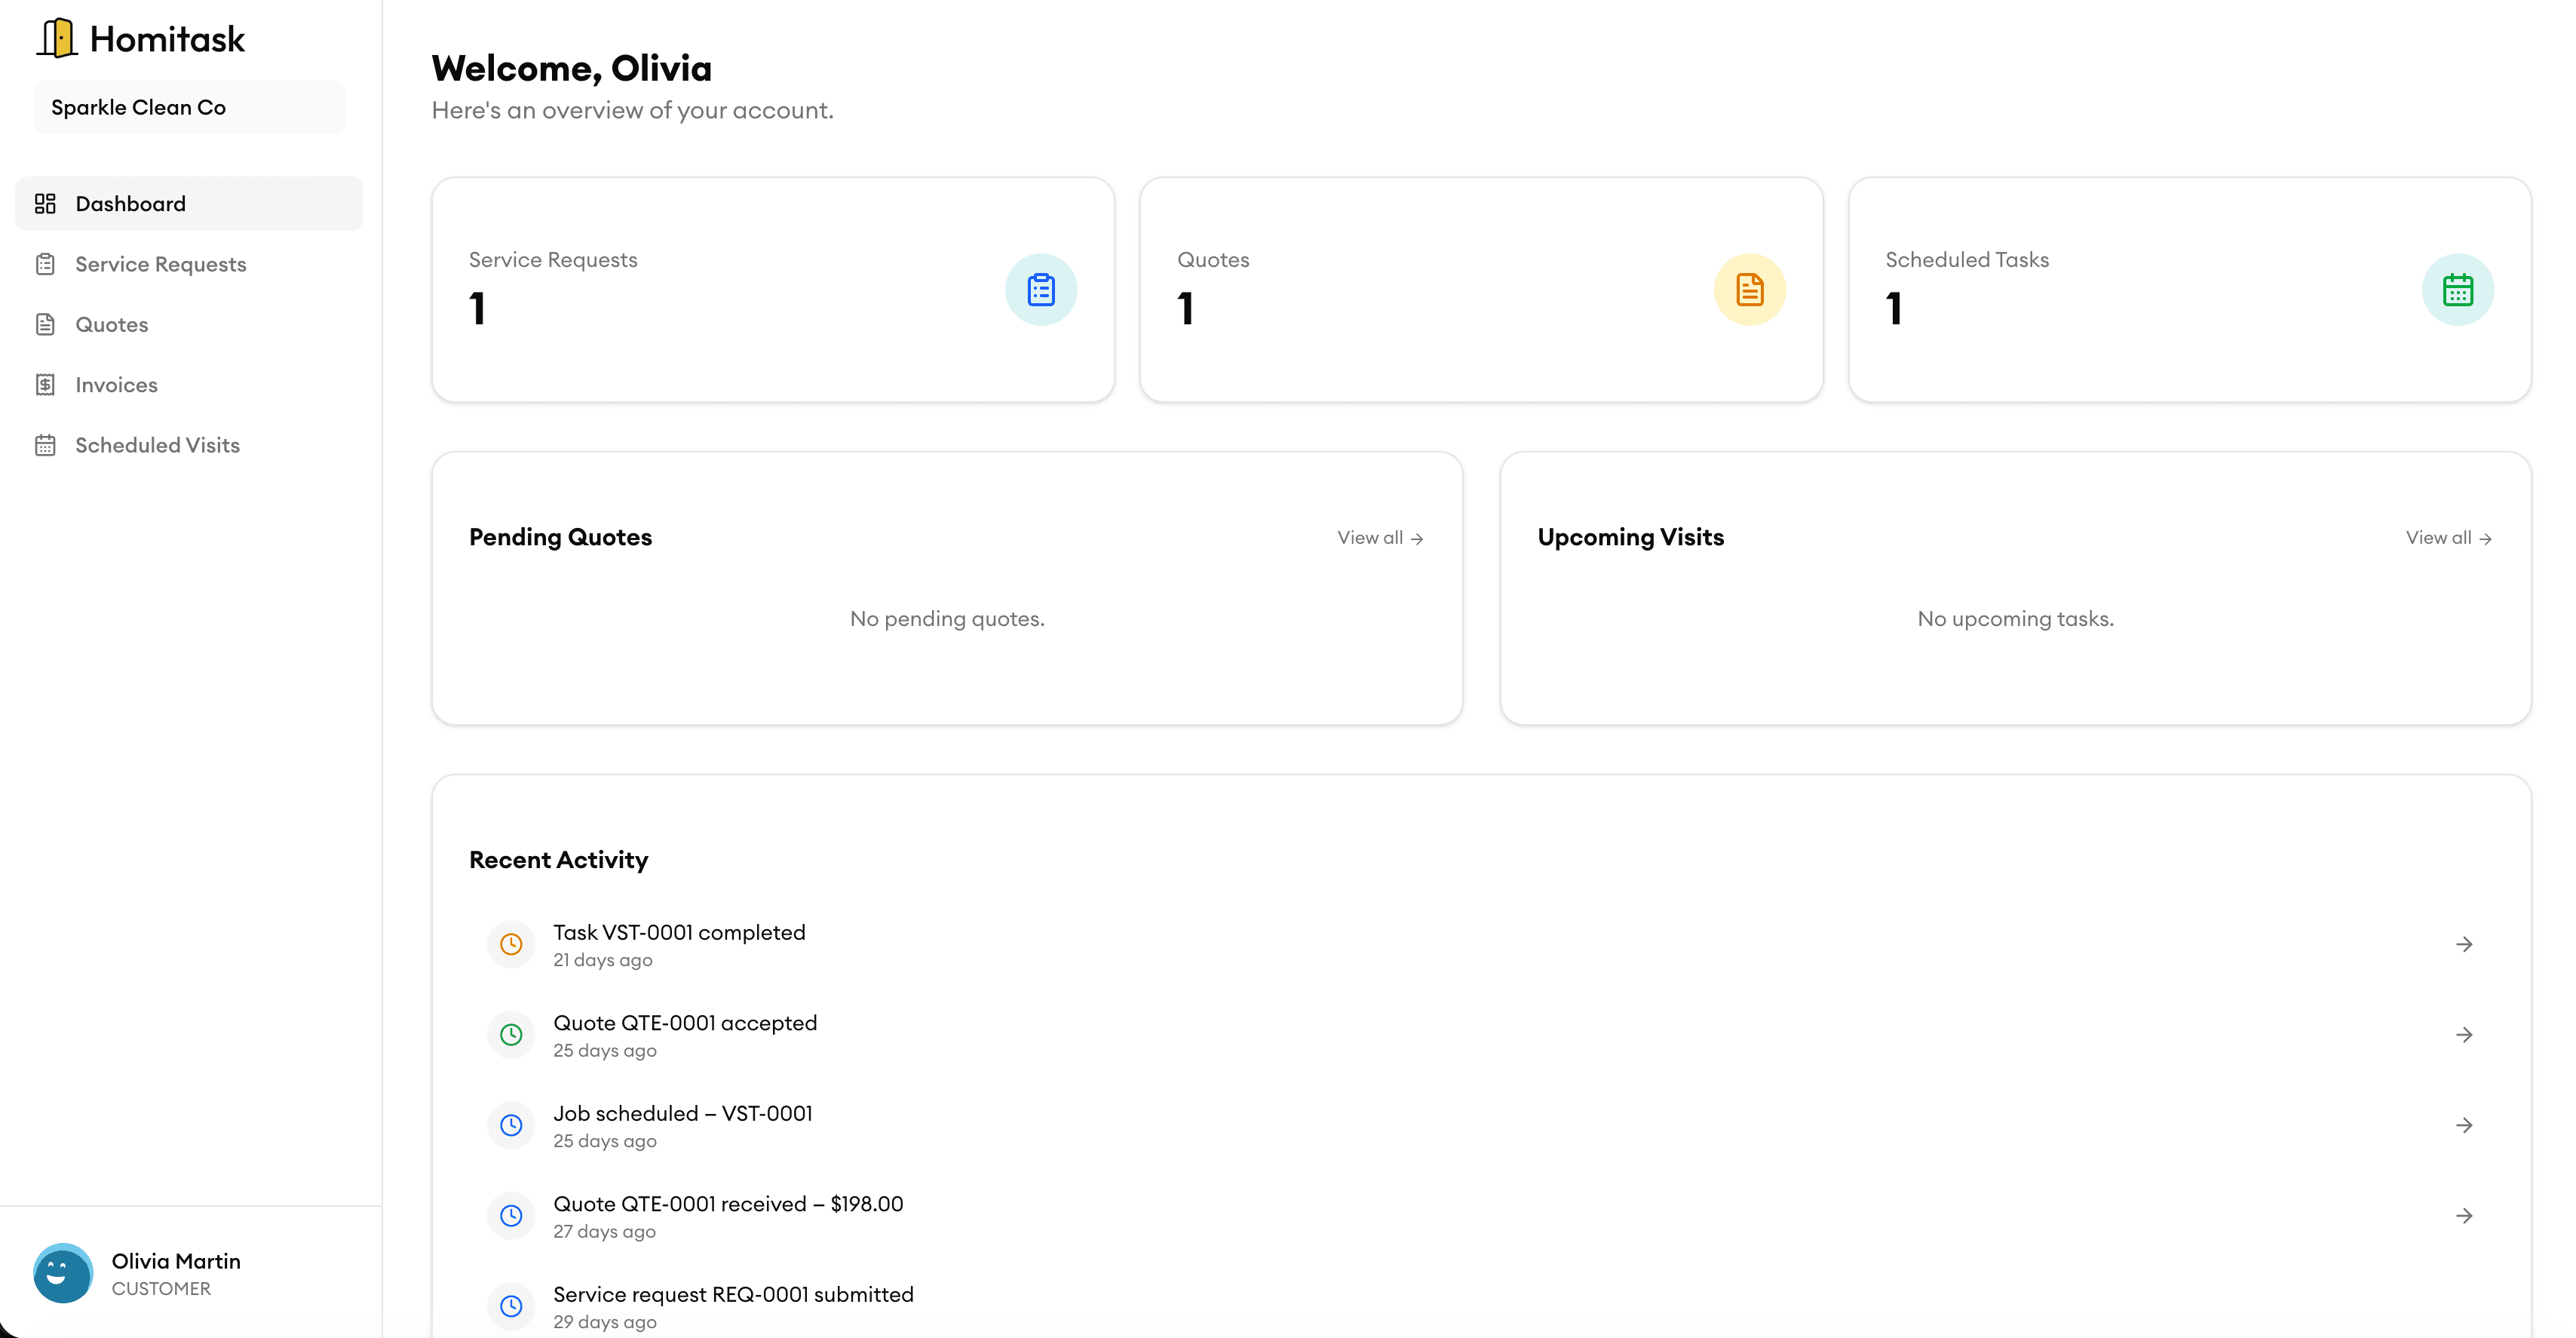Click the Invoices dollar icon in sidebar

[x=46, y=384]
